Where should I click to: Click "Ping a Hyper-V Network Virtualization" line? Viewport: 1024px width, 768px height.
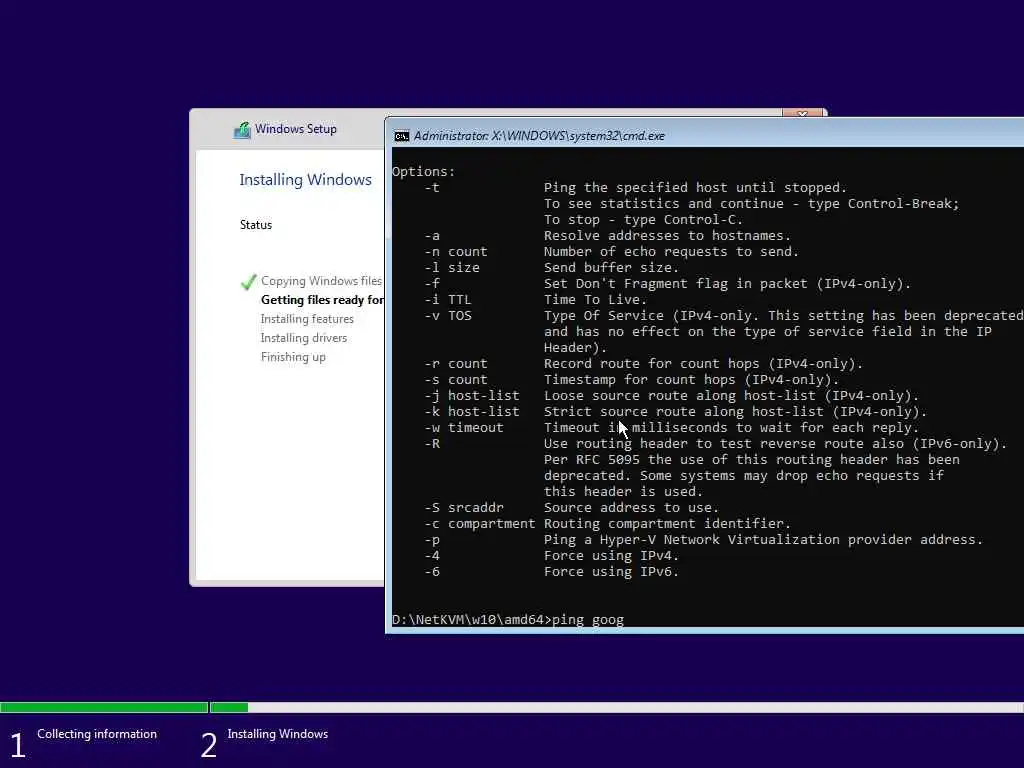(x=763, y=539)
